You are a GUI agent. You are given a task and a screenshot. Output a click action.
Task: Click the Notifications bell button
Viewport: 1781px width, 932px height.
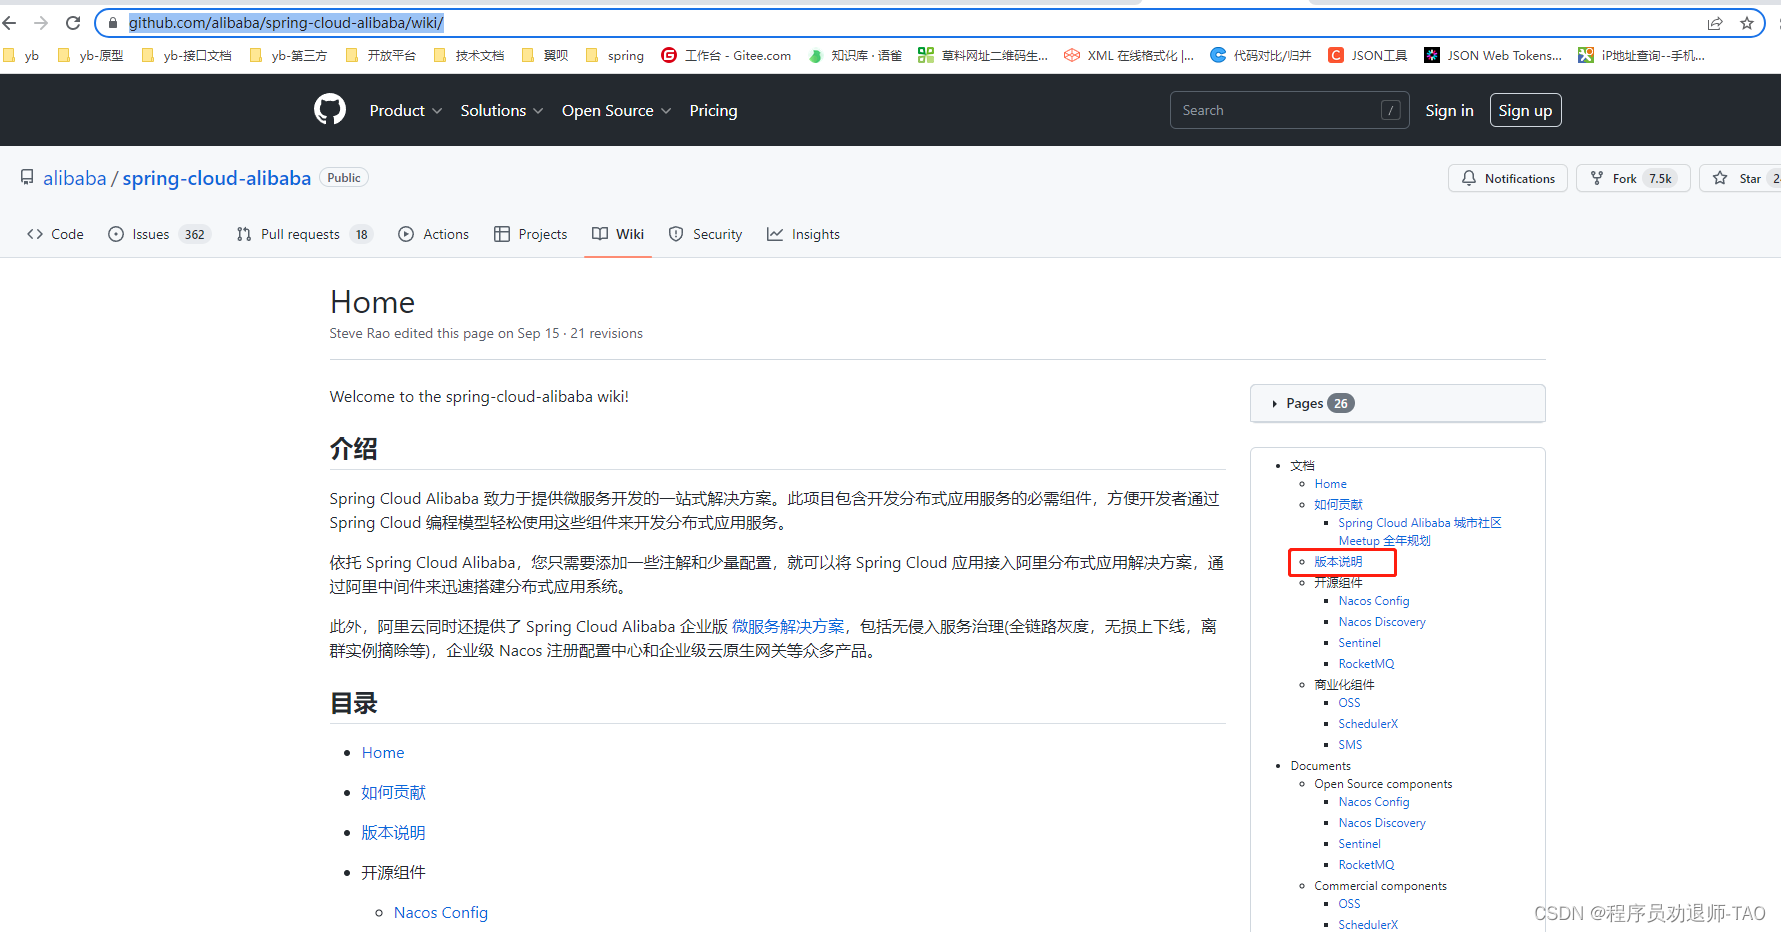click(x=1508, y=178)
